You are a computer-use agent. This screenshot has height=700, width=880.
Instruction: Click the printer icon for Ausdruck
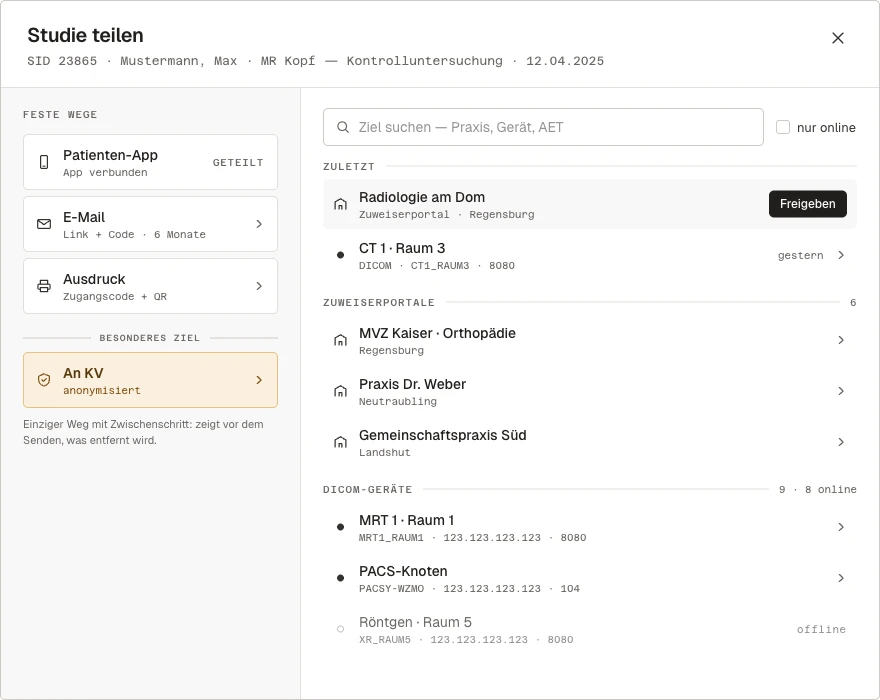pos(44,286)
